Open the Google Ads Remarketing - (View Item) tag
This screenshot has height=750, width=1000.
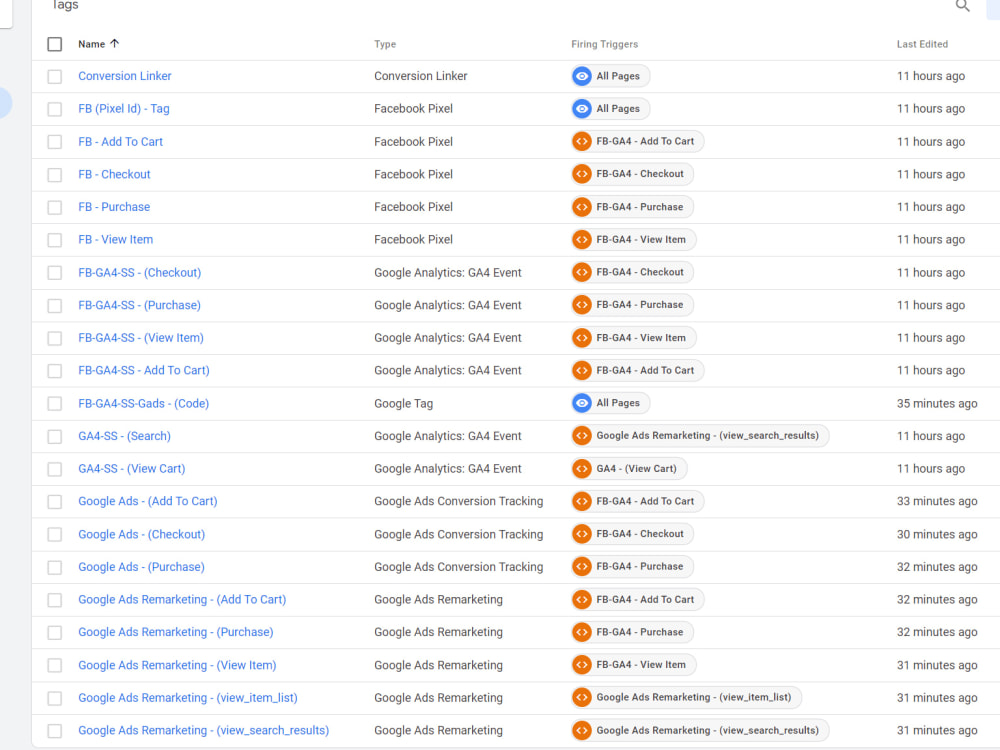[x=177, y=665]
